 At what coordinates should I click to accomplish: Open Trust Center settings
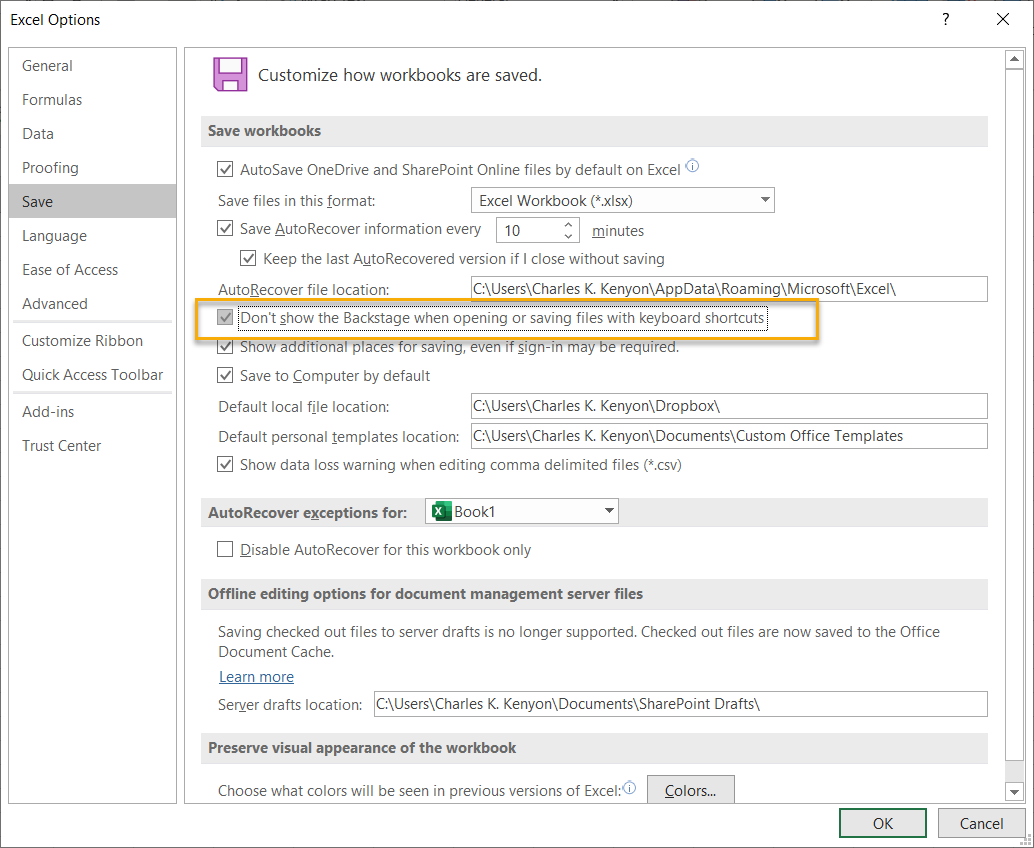pyautogui.click(x=92, y=446)
